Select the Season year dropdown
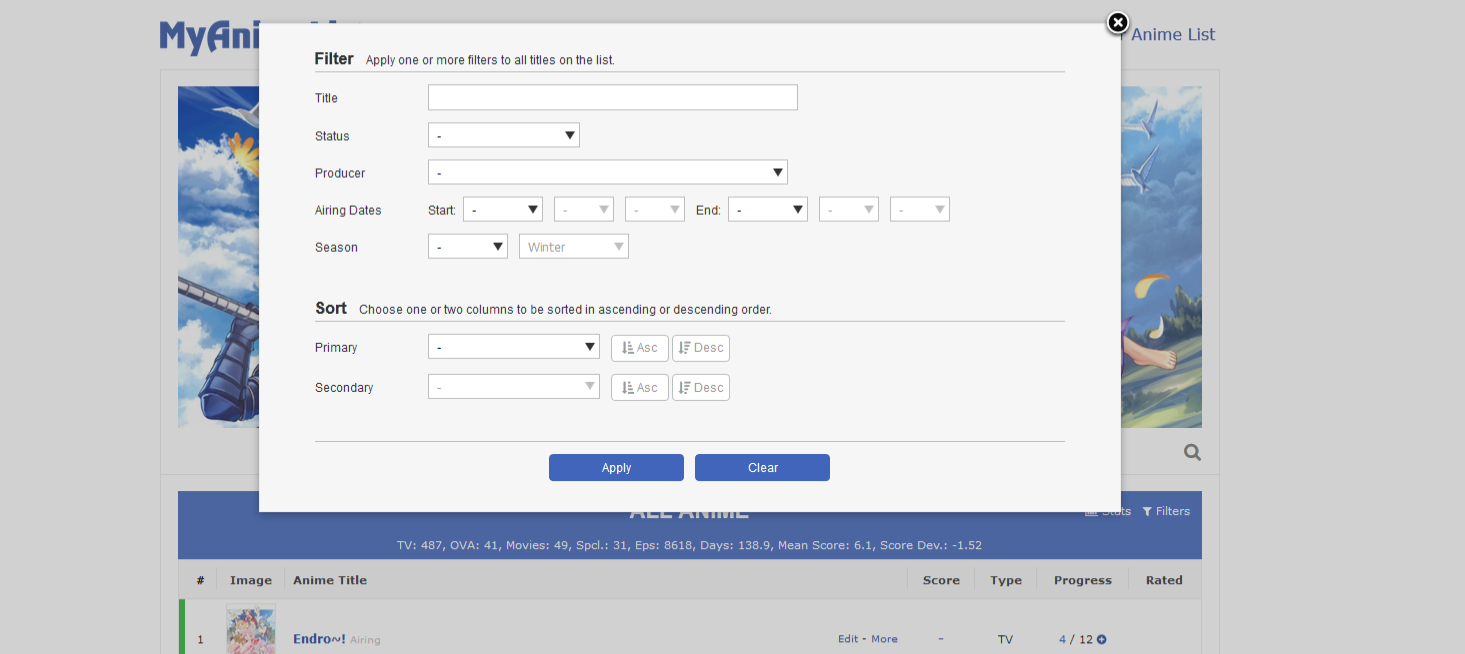The image size is (1465, 654). click(x=467, y=247)
